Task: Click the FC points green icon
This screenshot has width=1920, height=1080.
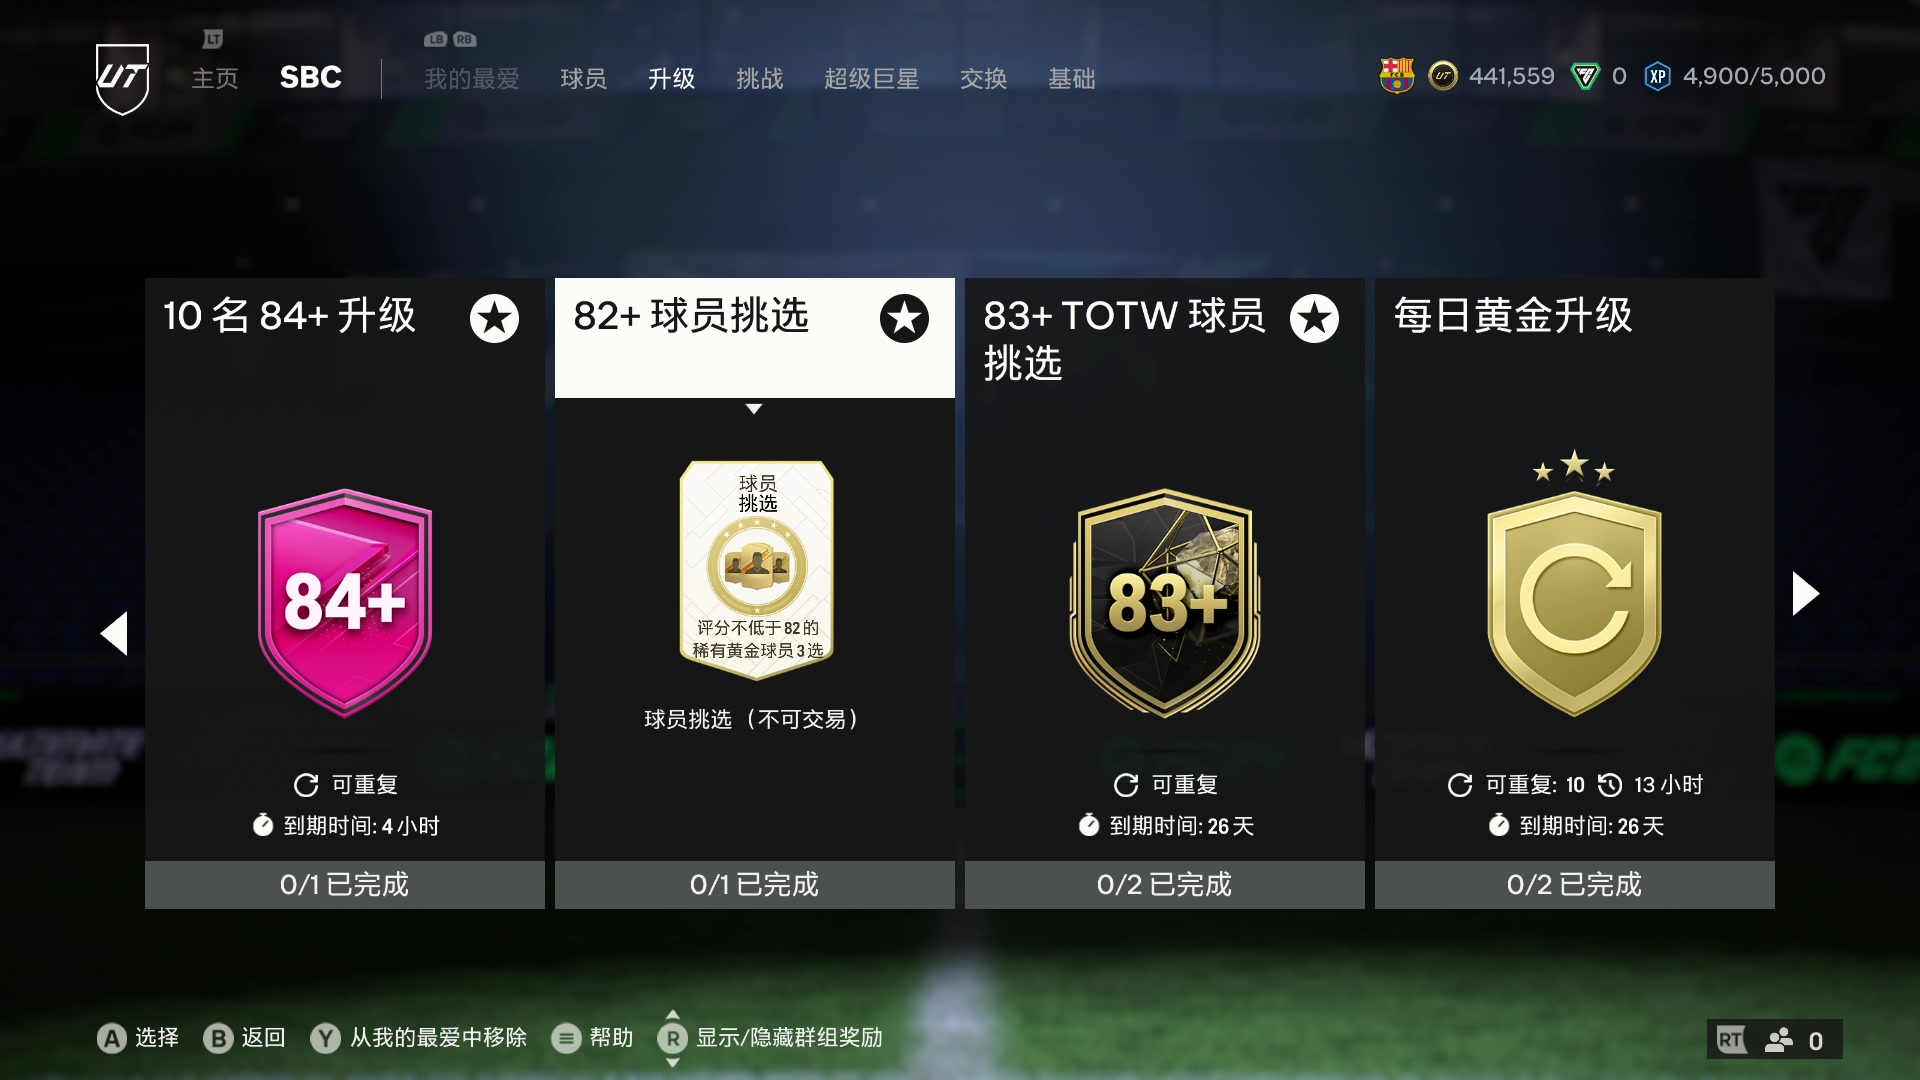Action: (1586, 76)
